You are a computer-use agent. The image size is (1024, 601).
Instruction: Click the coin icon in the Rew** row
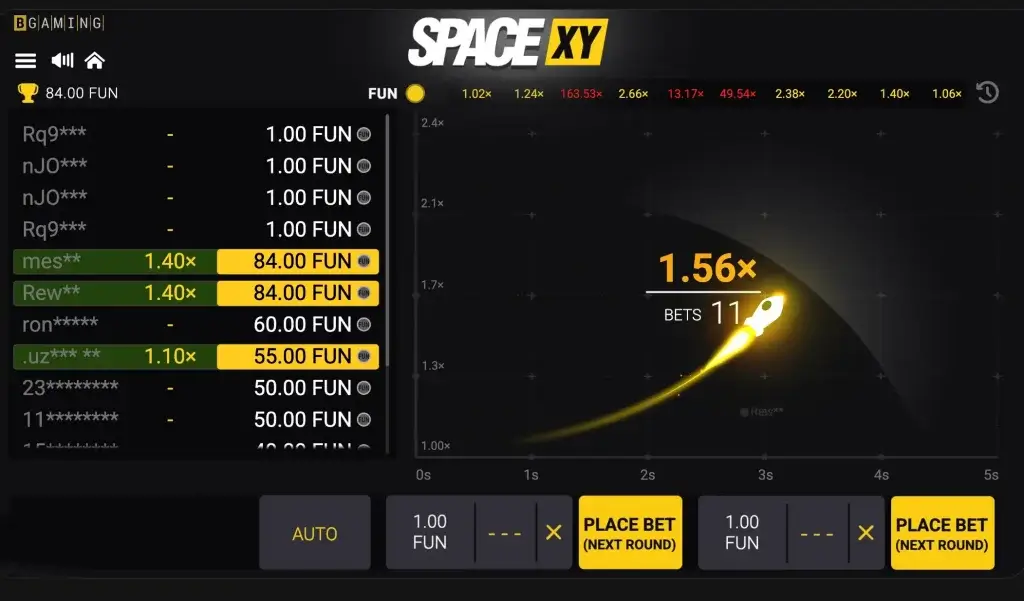click(364, 293)
